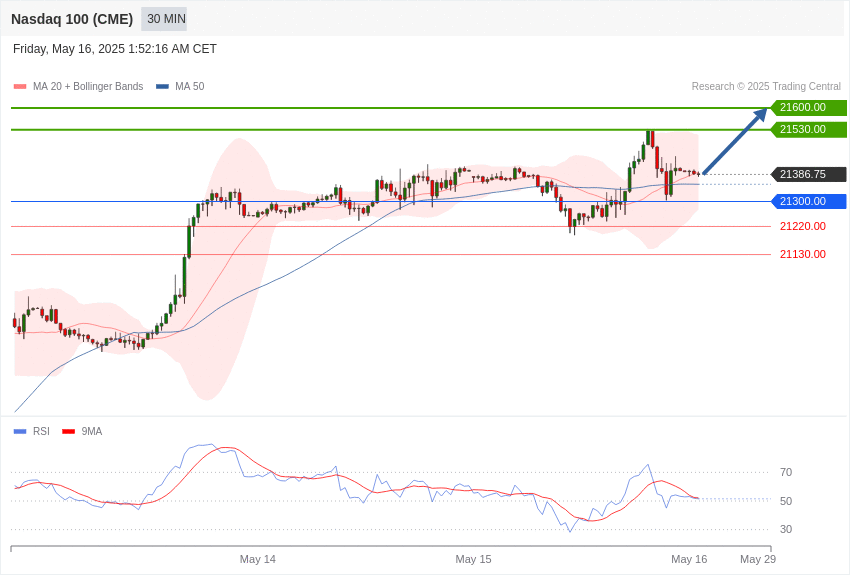Click the Research © 2025 Trading Central credit
The height and width of the screenshot is (576, 850).
[x=766, y=87]
